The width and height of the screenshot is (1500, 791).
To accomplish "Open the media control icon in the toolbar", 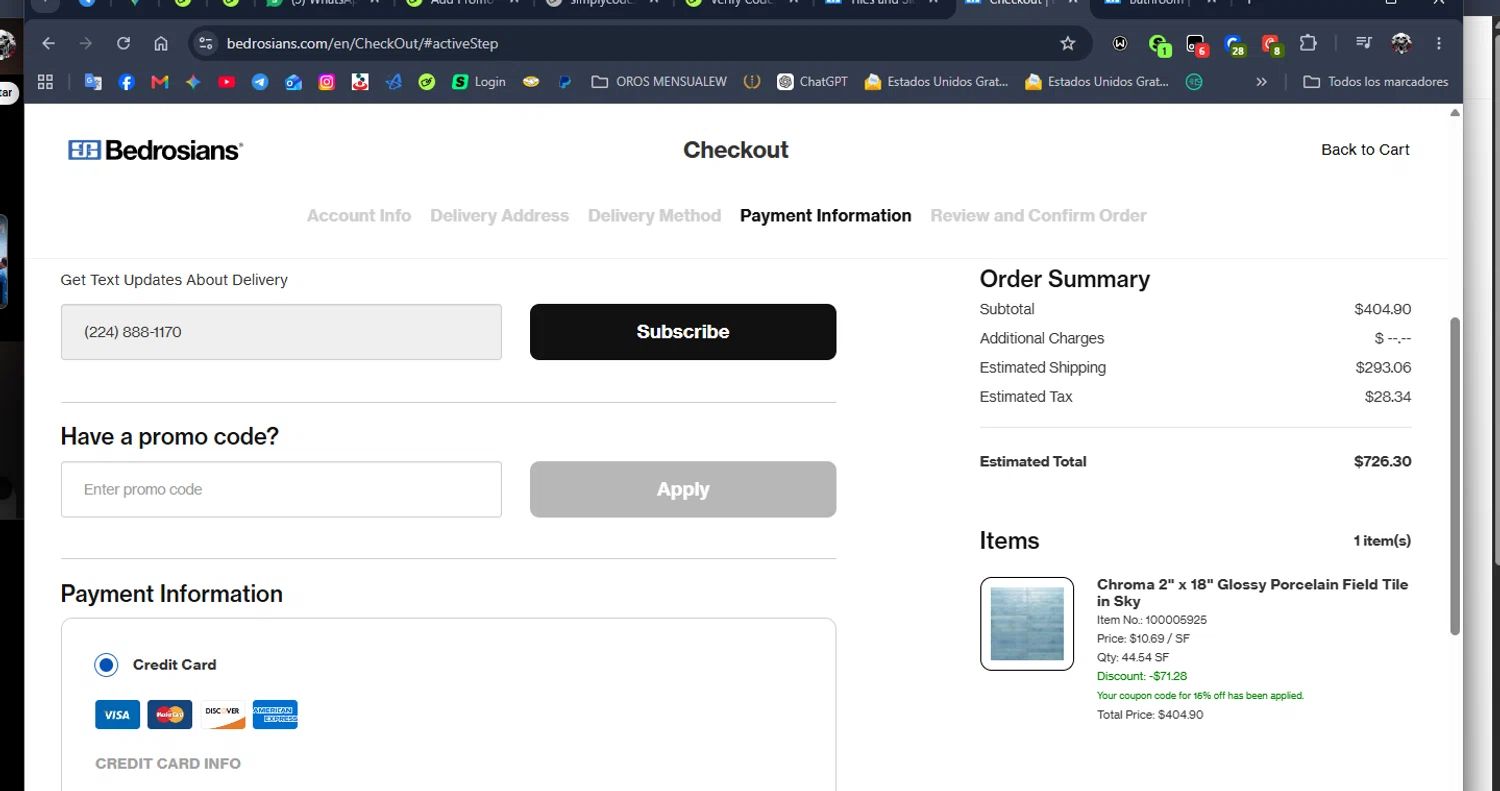I will (x=1364, y=43).
